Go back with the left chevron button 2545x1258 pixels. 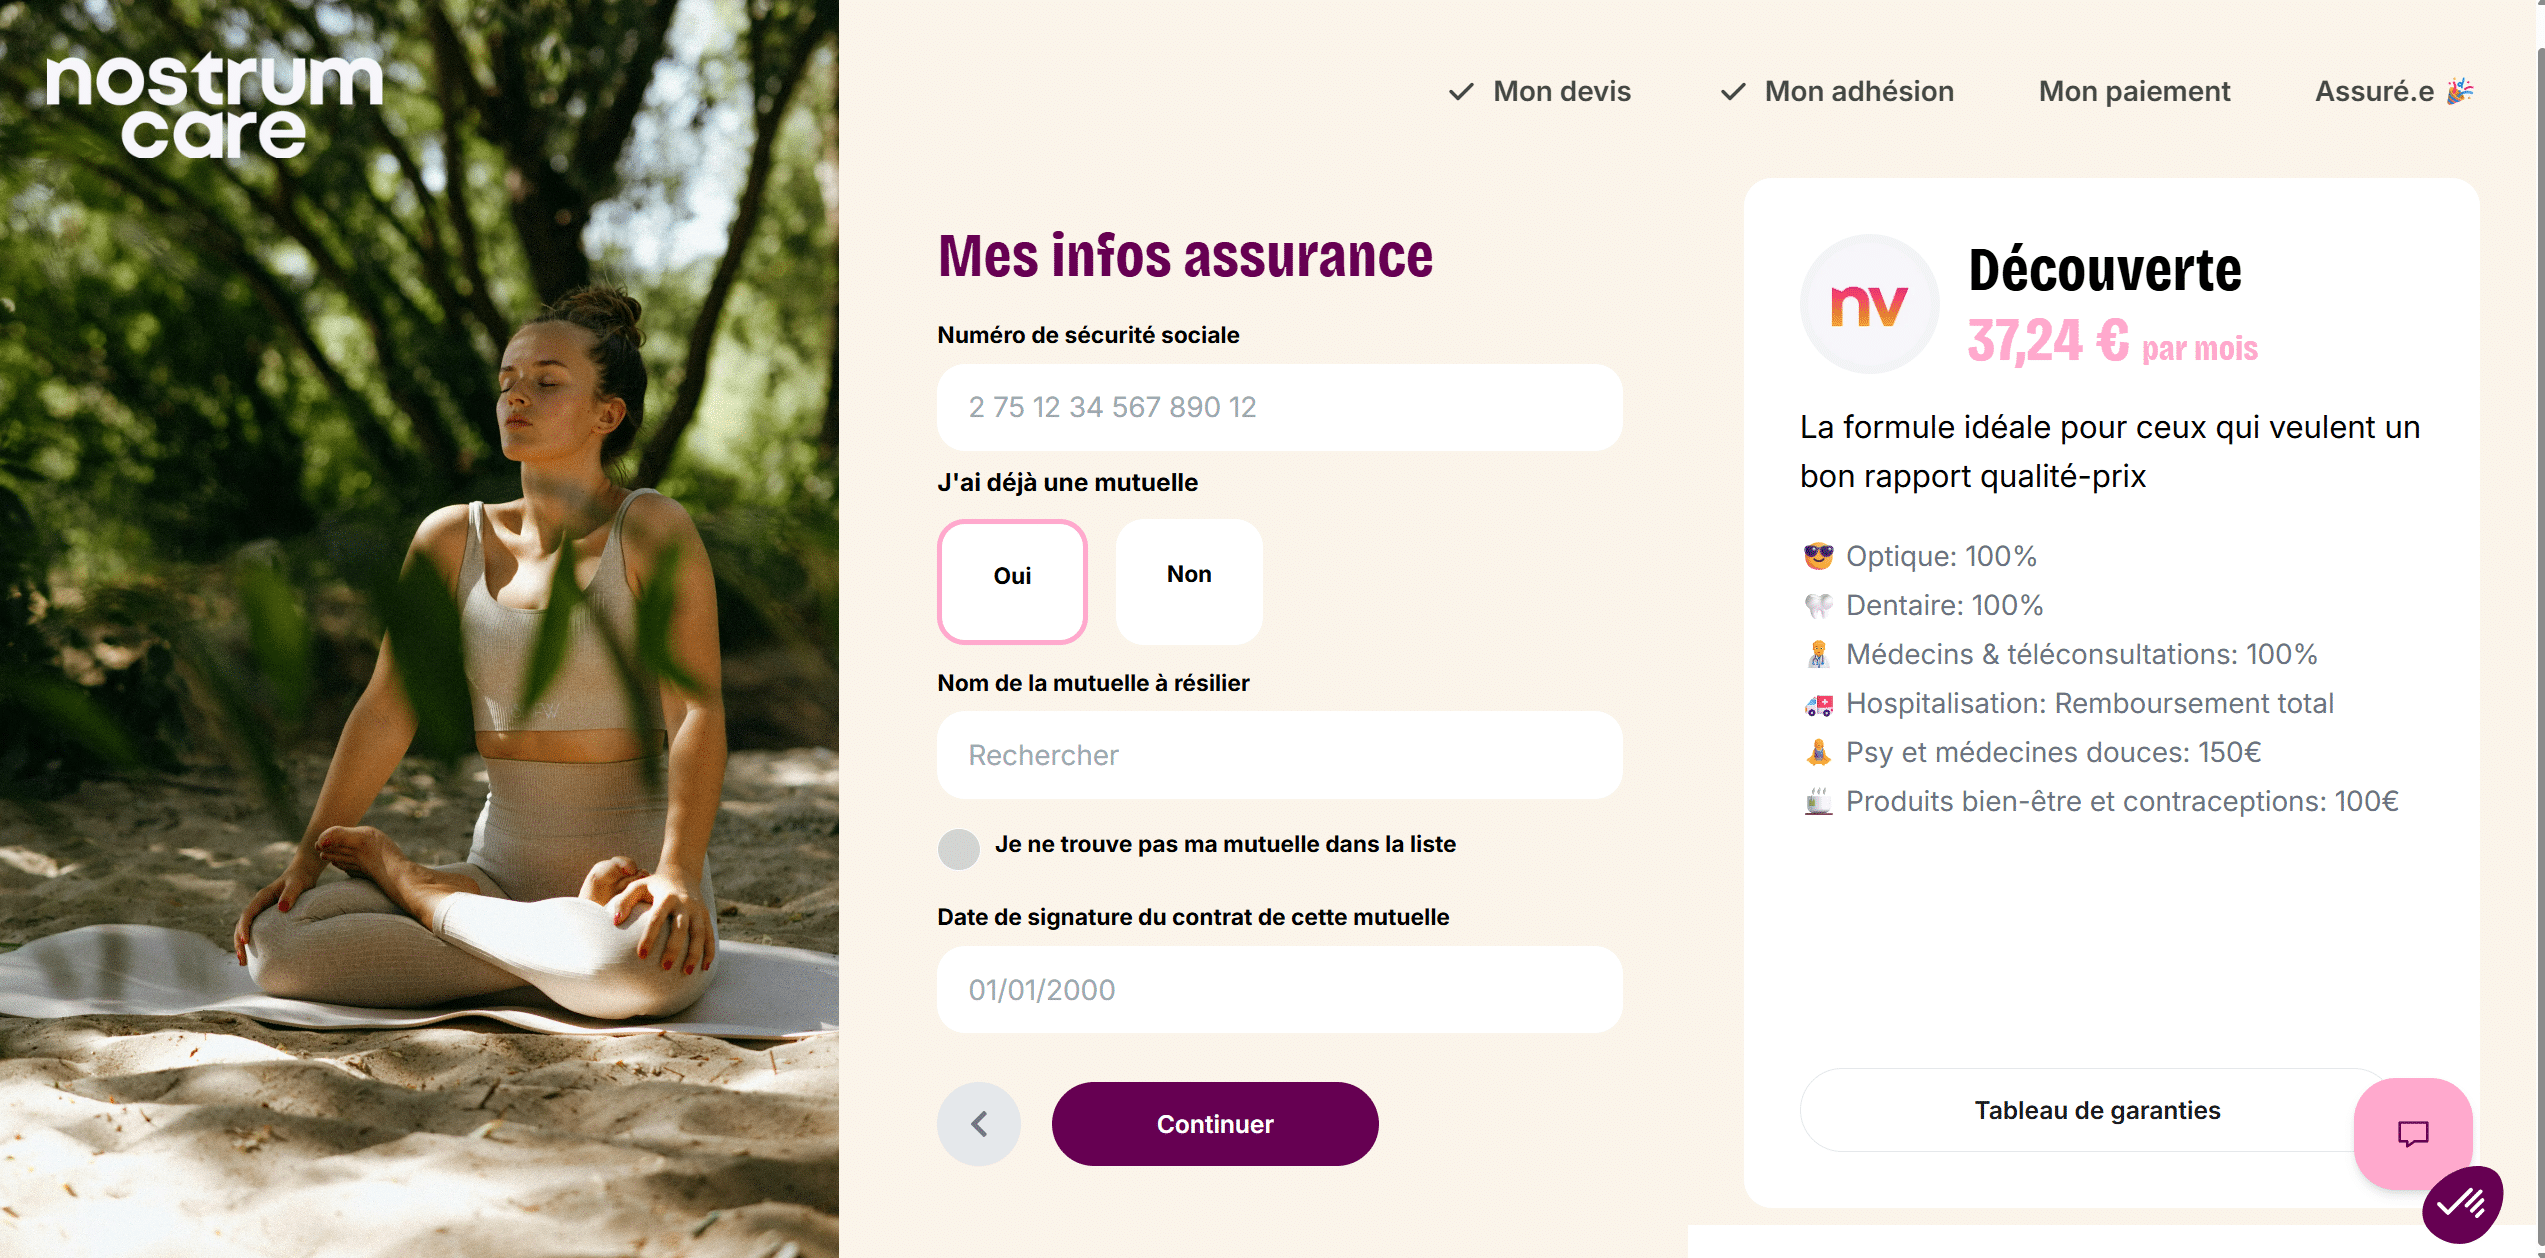click(979, 1124)
